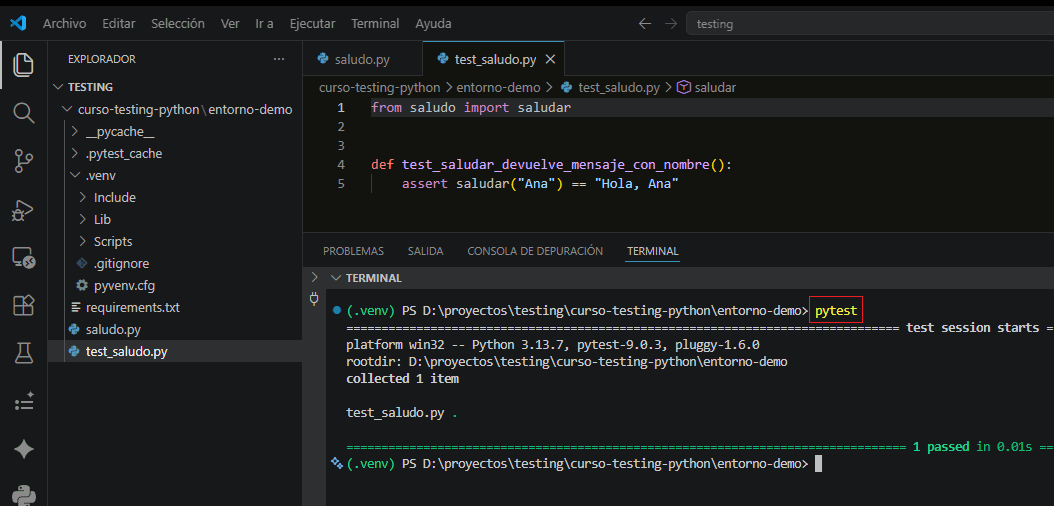The image size is (1054, 506).
Task: Go forward with the right arrow
Action: pyautogui.click(x=670, y=24)
